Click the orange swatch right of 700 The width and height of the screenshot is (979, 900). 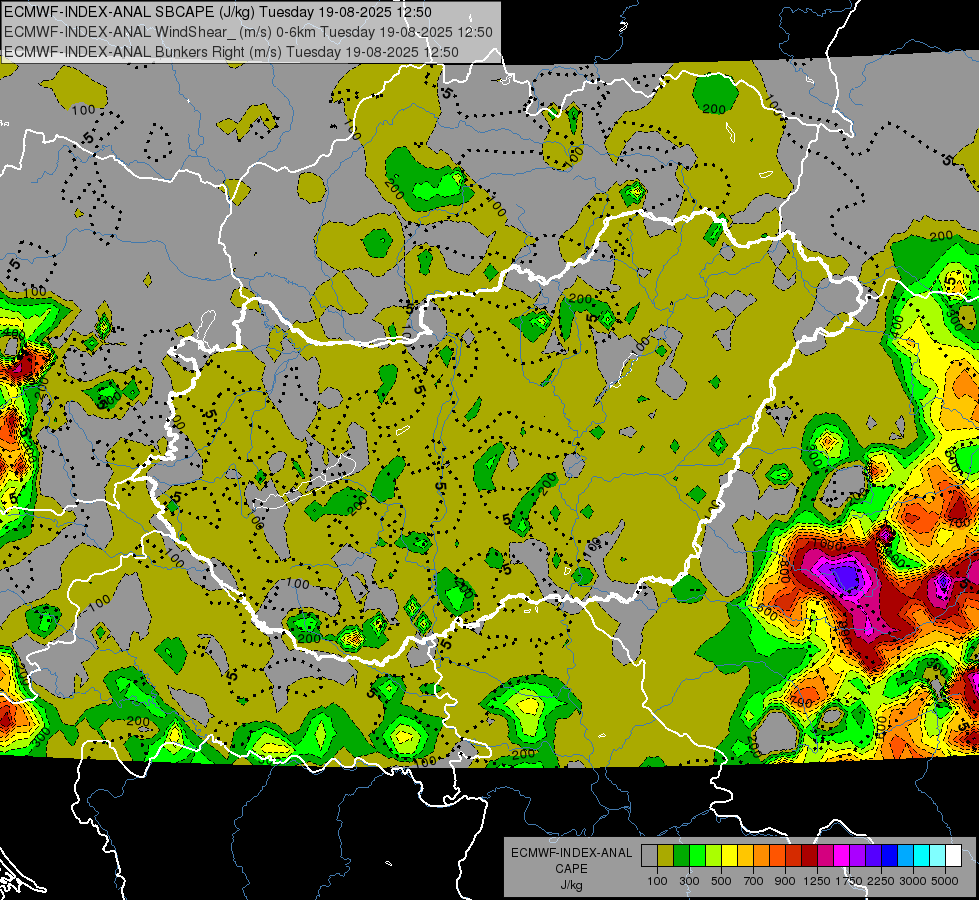761,856
